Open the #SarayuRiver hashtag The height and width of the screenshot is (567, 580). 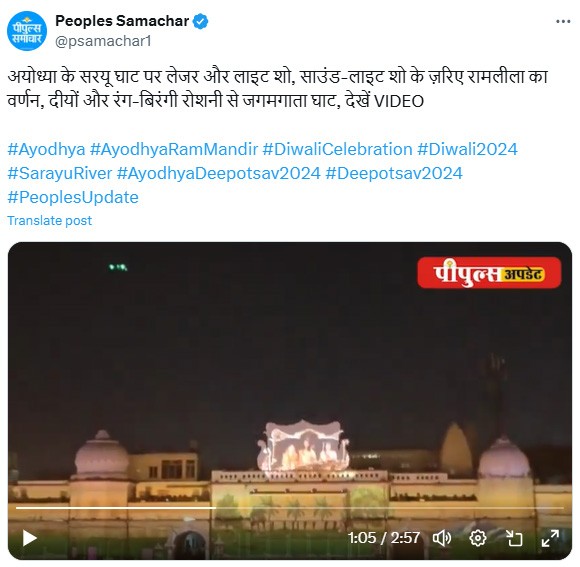[60, 173]
